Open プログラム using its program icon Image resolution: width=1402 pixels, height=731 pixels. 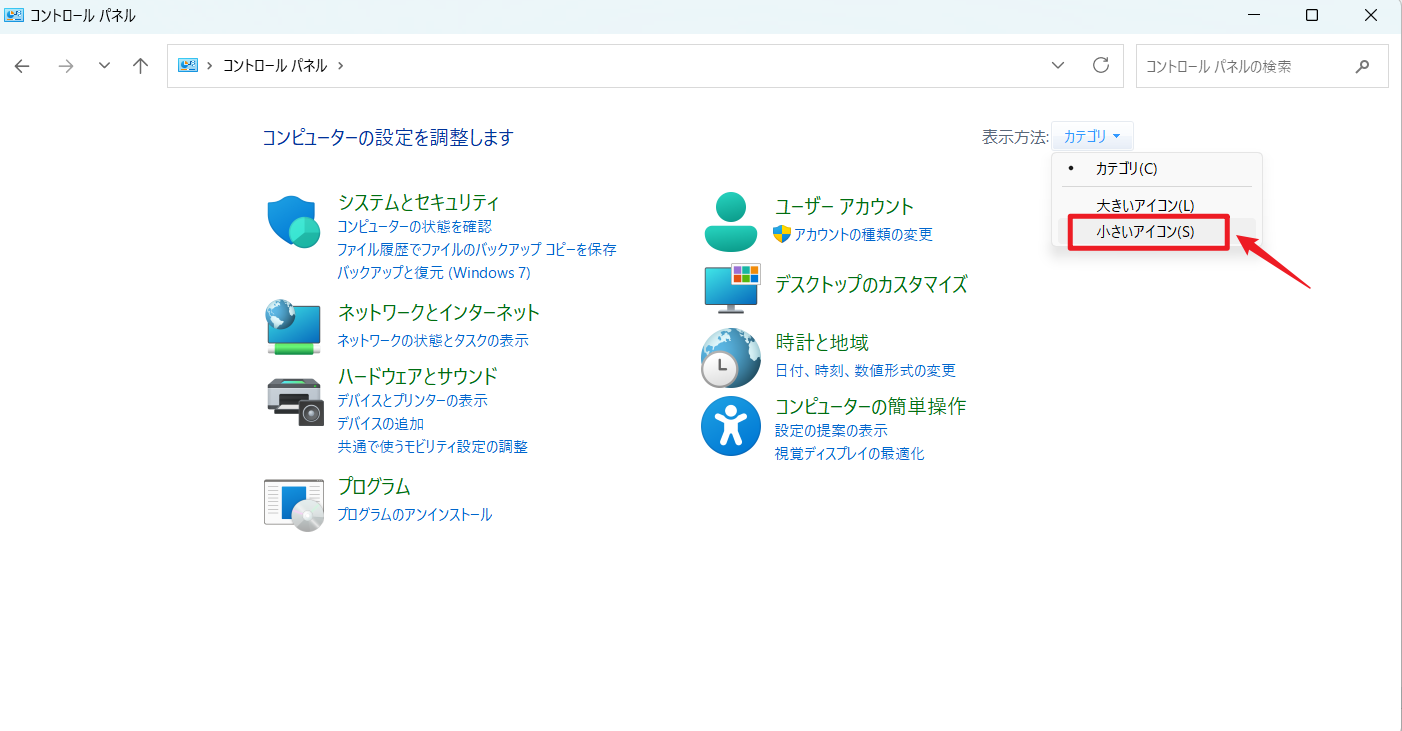click(x=293, y=500)
